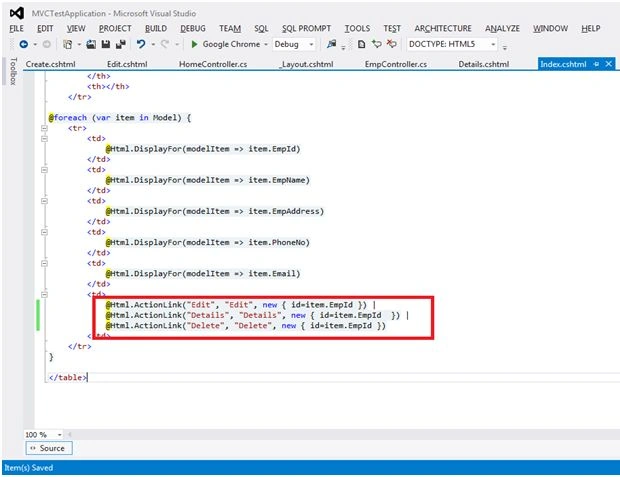This screenshot has width=620, height=477.
Task: Open the VIEW menu
Action: point(76,28)
